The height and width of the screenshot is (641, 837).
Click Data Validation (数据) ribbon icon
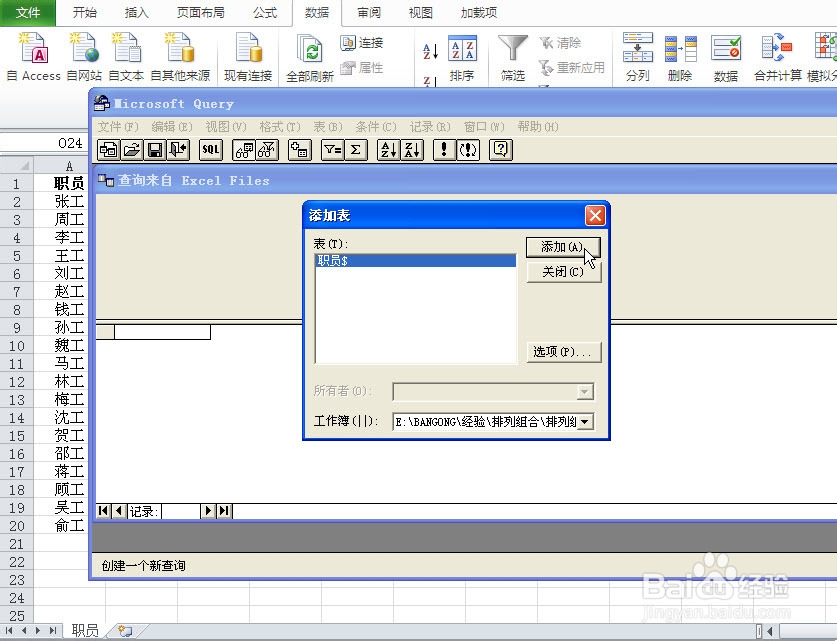[726, 57]
